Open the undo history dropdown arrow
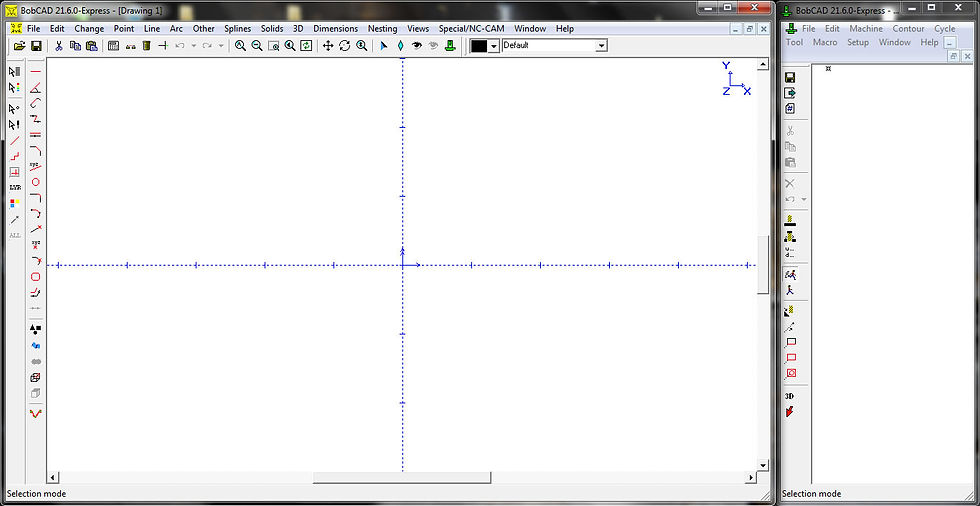 (193, 46)
